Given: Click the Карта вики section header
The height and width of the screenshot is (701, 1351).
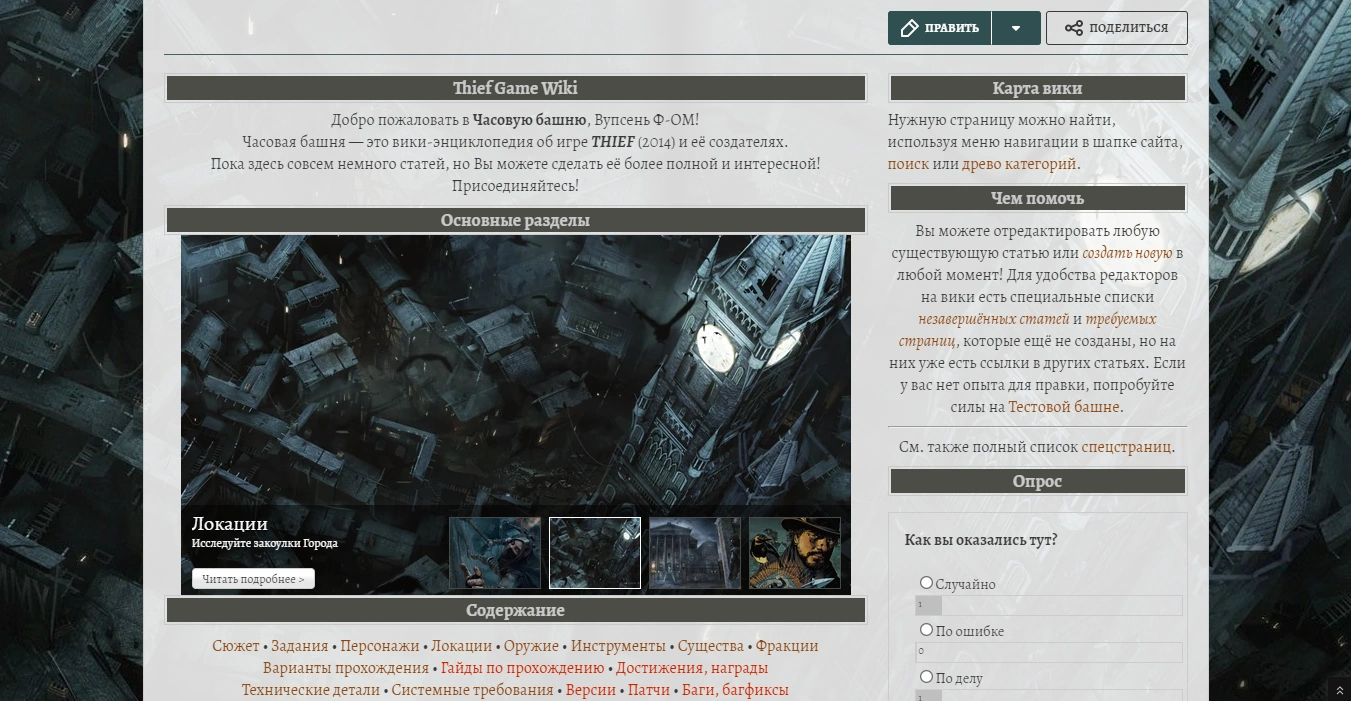Looking at the screenshot, I should pyautogui.click(x=1037, y=88).
